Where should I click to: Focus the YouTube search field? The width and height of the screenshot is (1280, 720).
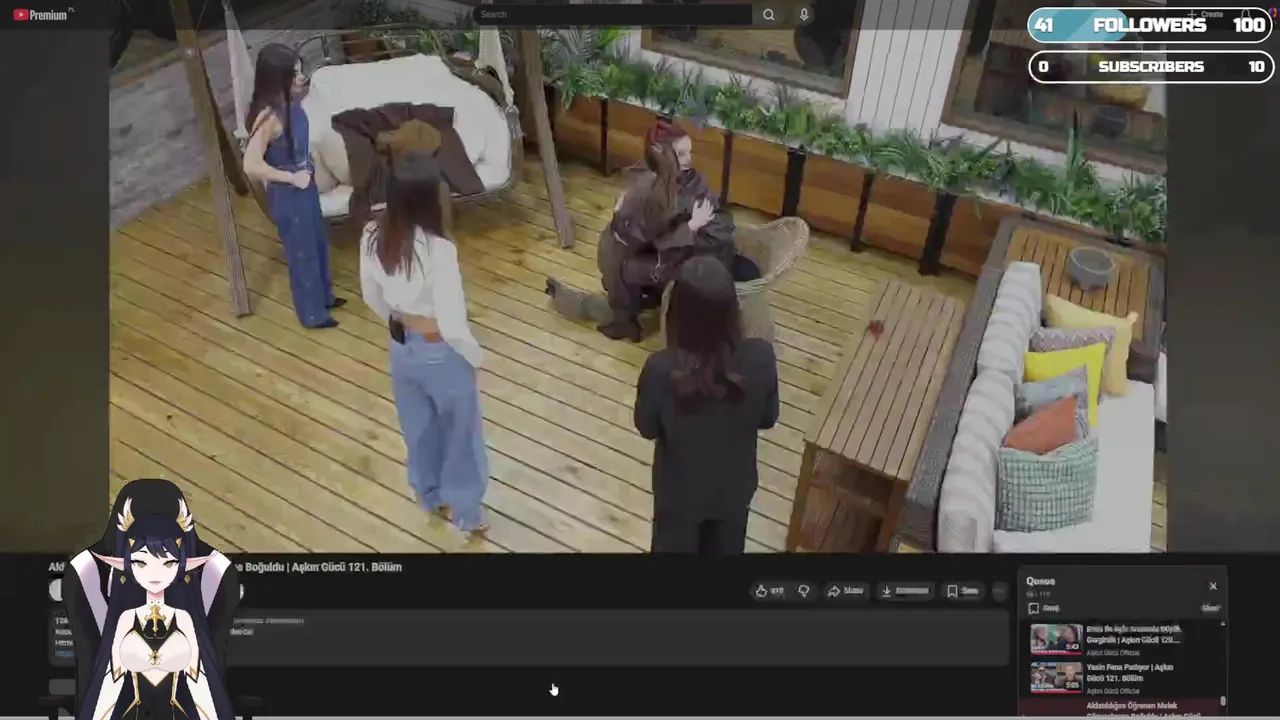[x=612, y=14]
